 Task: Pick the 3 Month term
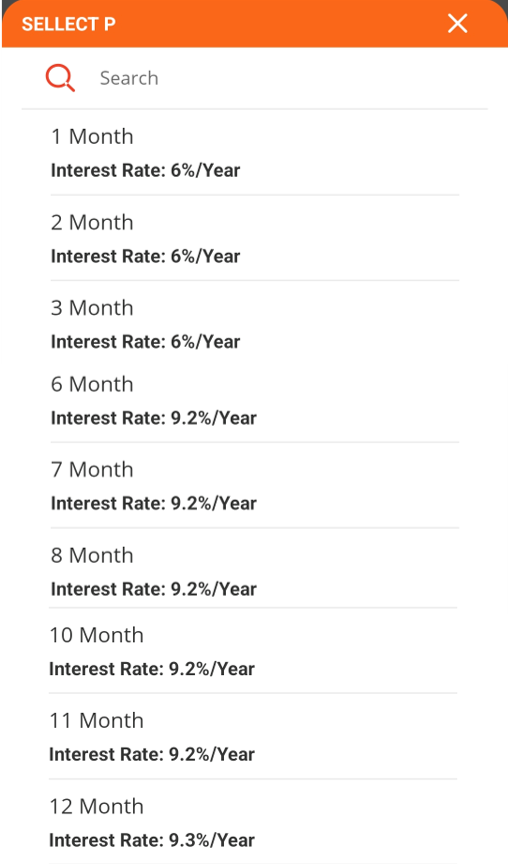[255, 324]
